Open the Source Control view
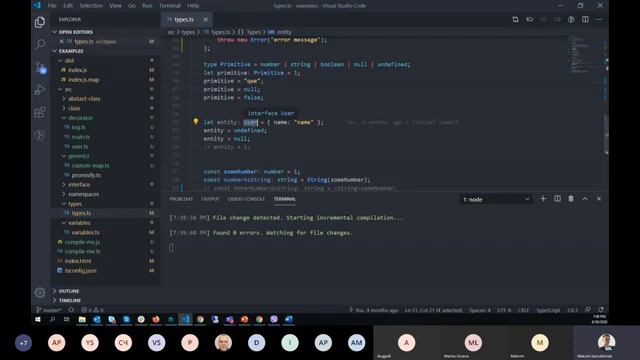 coord(40,68)
